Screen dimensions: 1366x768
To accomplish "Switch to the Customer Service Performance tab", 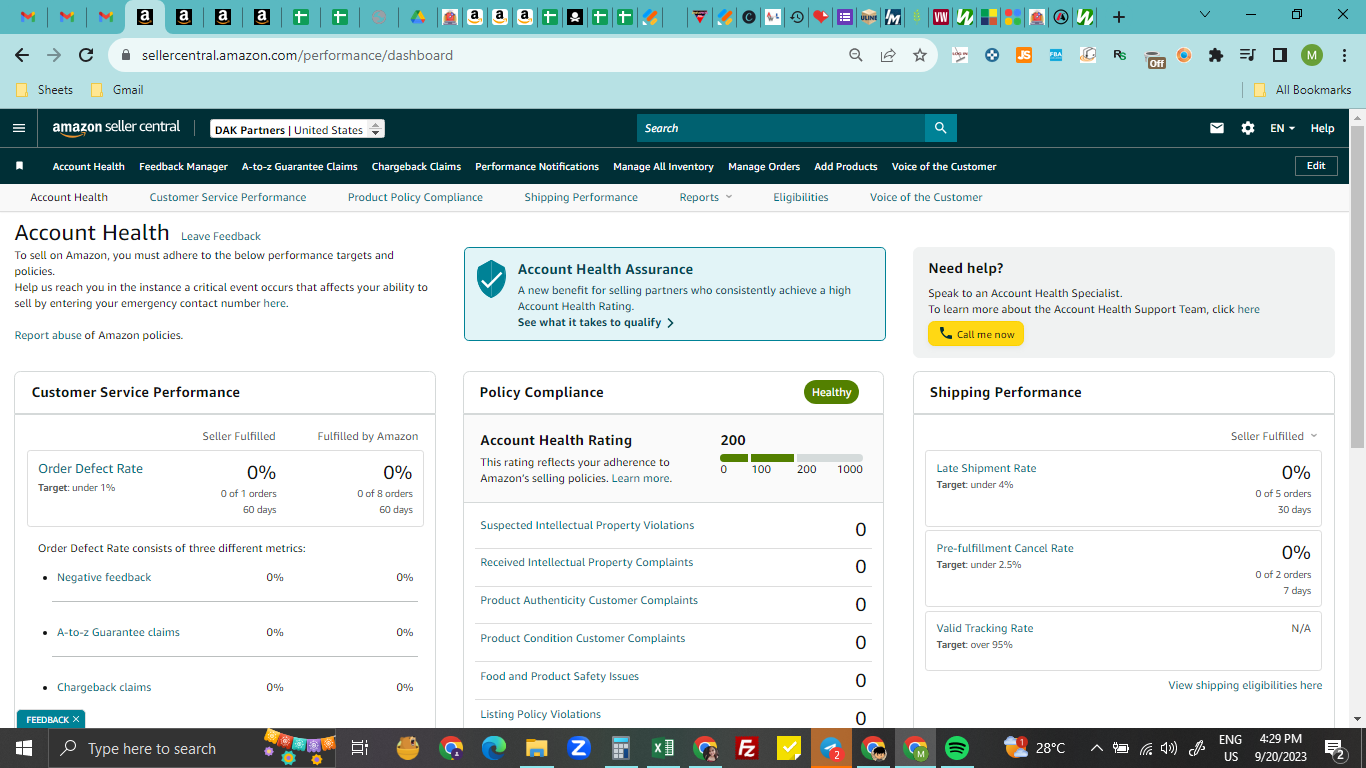I will pyautogui.click(x=228, y=197).
